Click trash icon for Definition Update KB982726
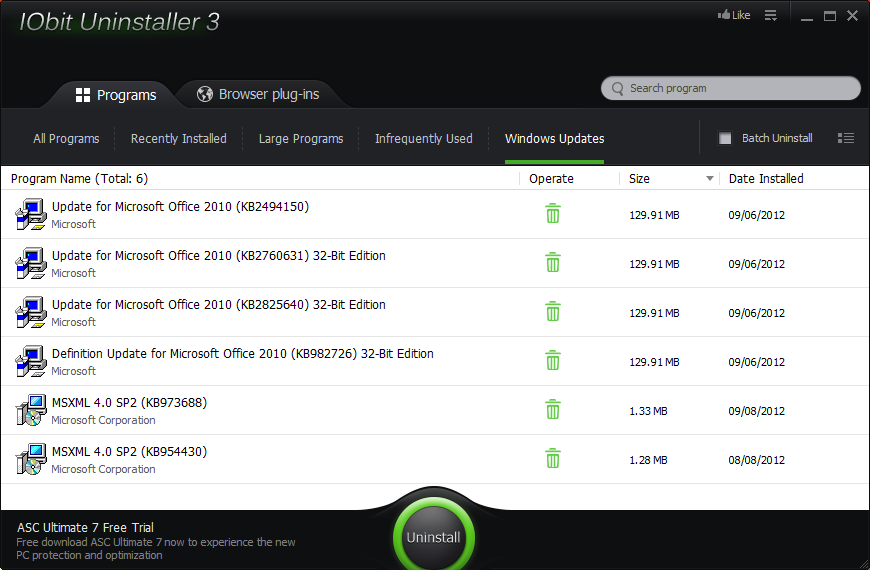The width and height of the screenshot is (870, 570). pos(553,360)
